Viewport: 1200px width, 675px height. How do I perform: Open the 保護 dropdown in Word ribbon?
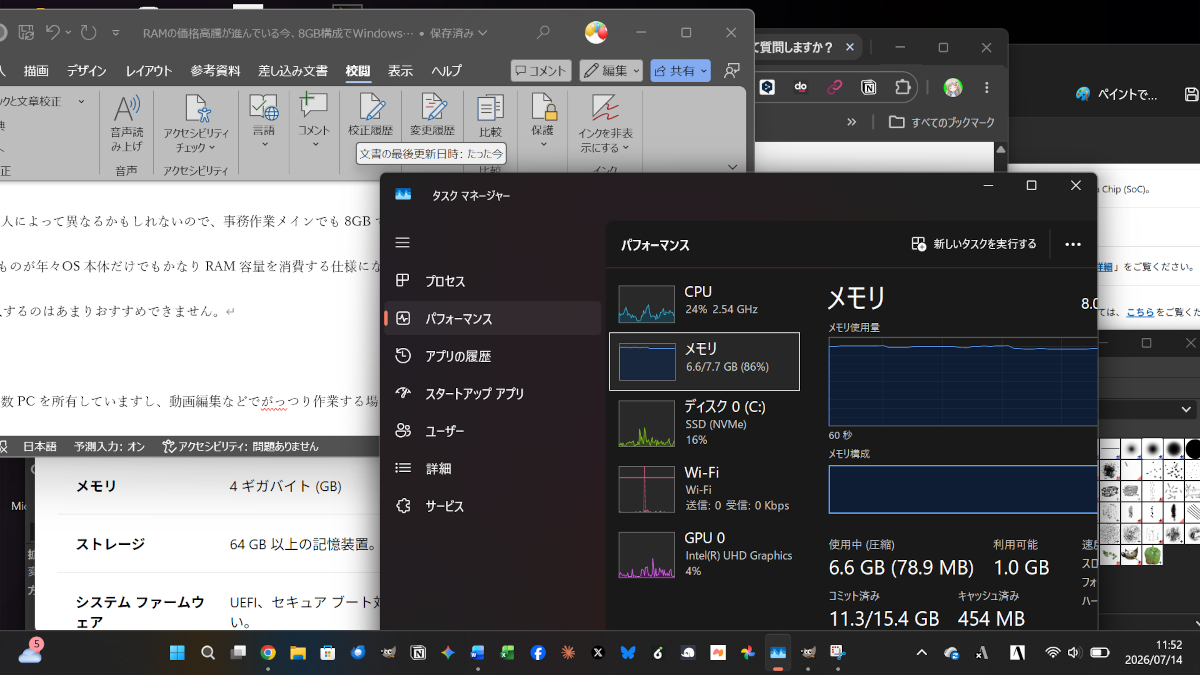[543, 122]
